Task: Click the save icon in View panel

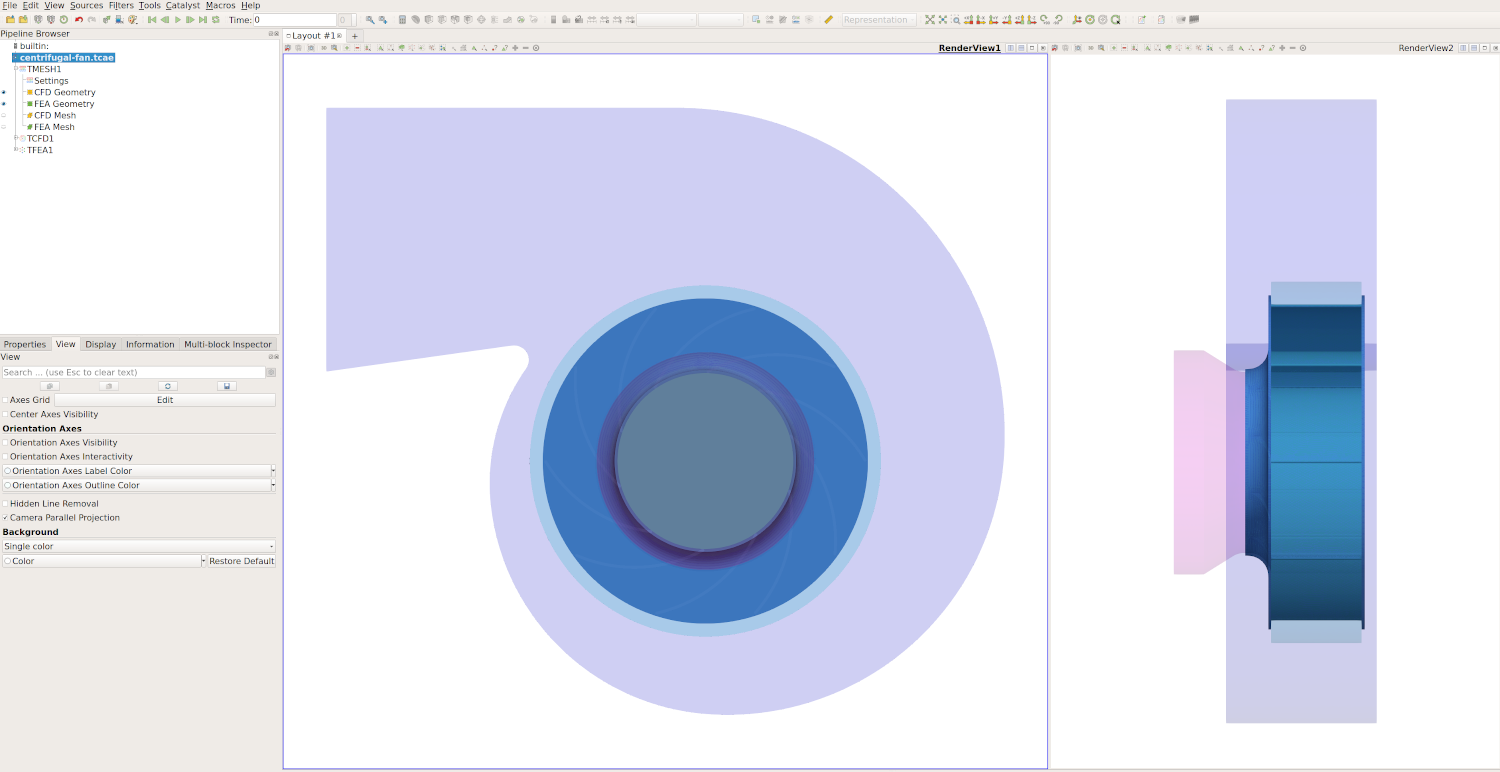Action: pyautogui.click(x=227, y=386)
